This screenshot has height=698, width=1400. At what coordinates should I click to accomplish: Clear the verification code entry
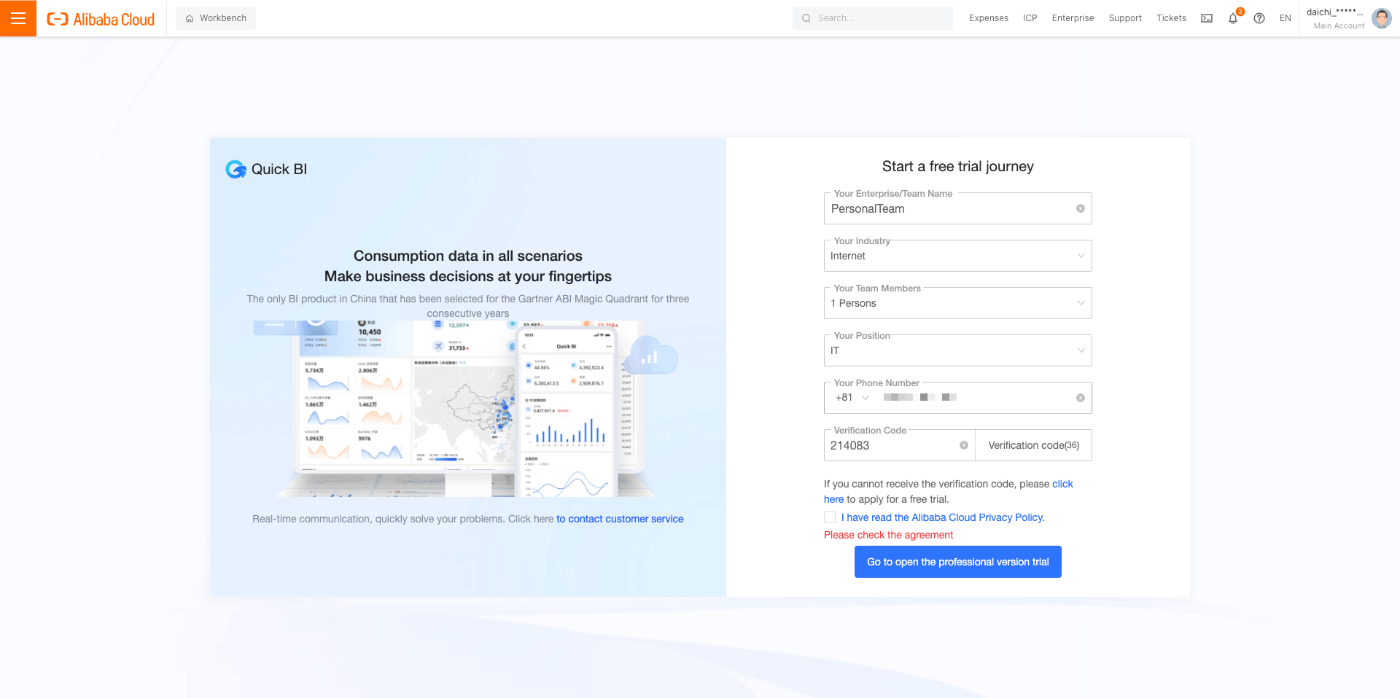coord(964,446)
